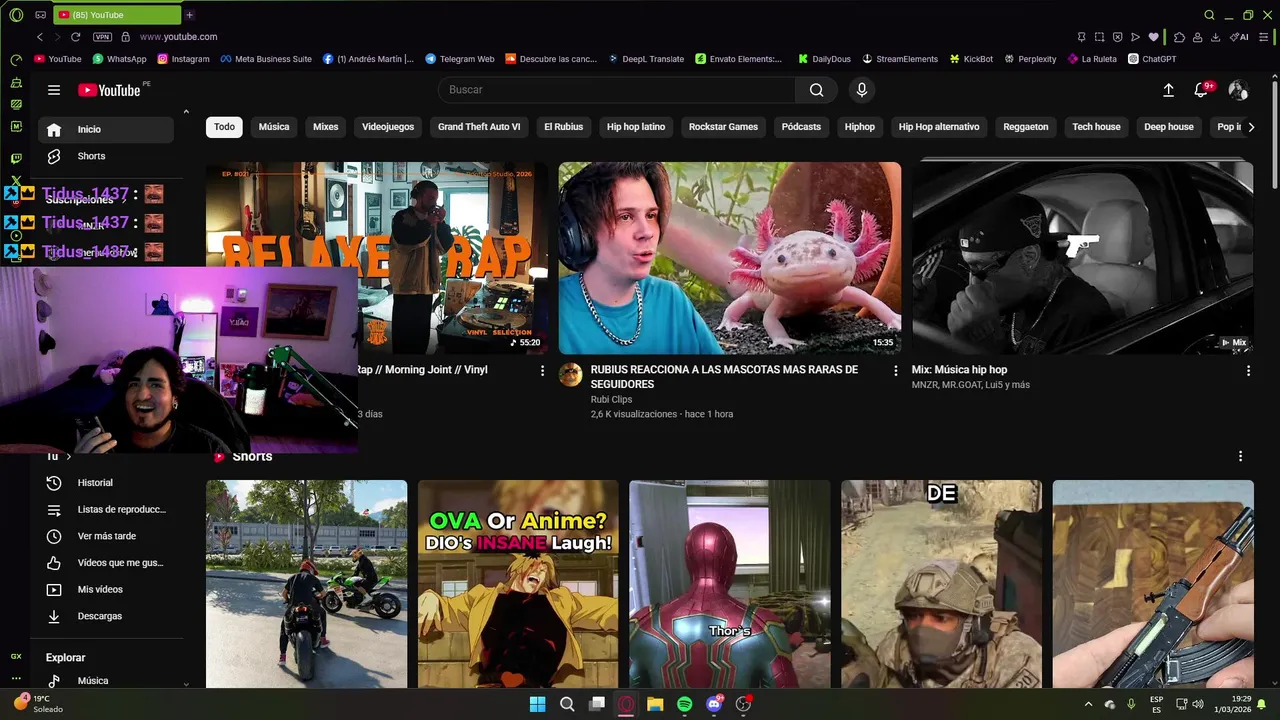1280x720 pixels.
Task: Open a new browser tab
Action: [189, 15]
